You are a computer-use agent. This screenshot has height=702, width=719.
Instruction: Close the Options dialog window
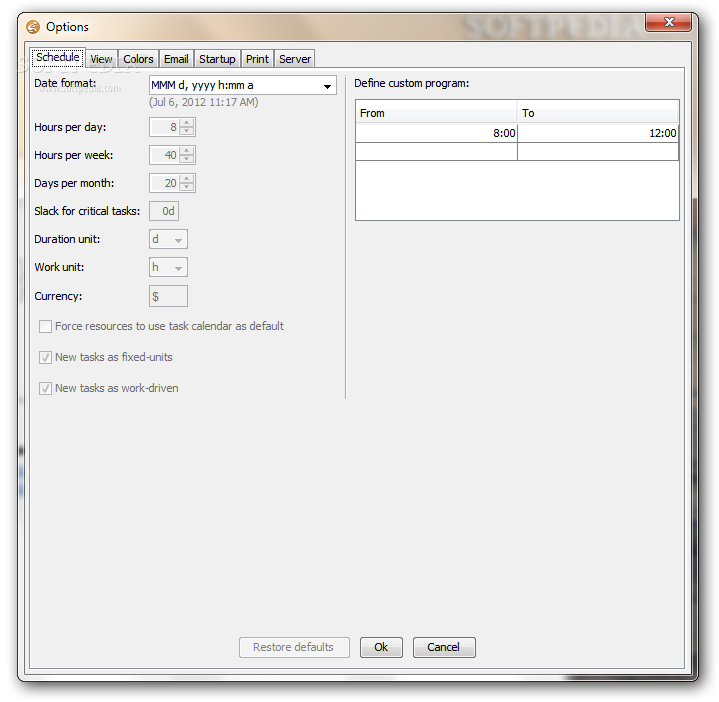point(669,22)
